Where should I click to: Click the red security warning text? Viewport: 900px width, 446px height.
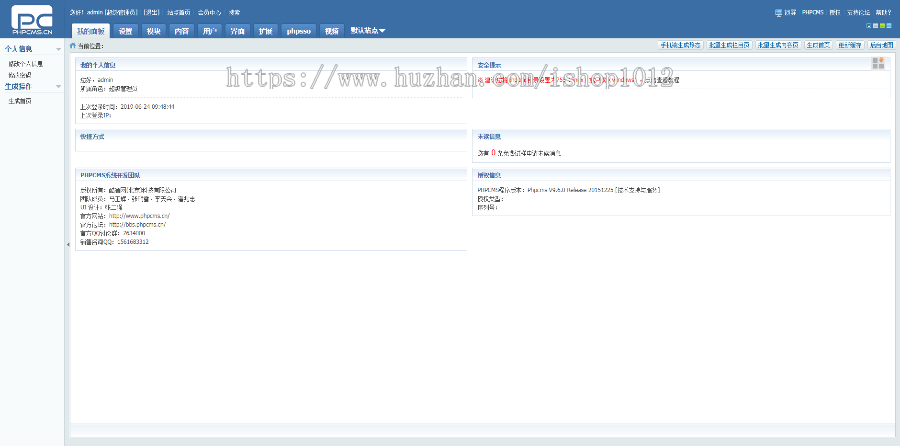coord(556,80)
